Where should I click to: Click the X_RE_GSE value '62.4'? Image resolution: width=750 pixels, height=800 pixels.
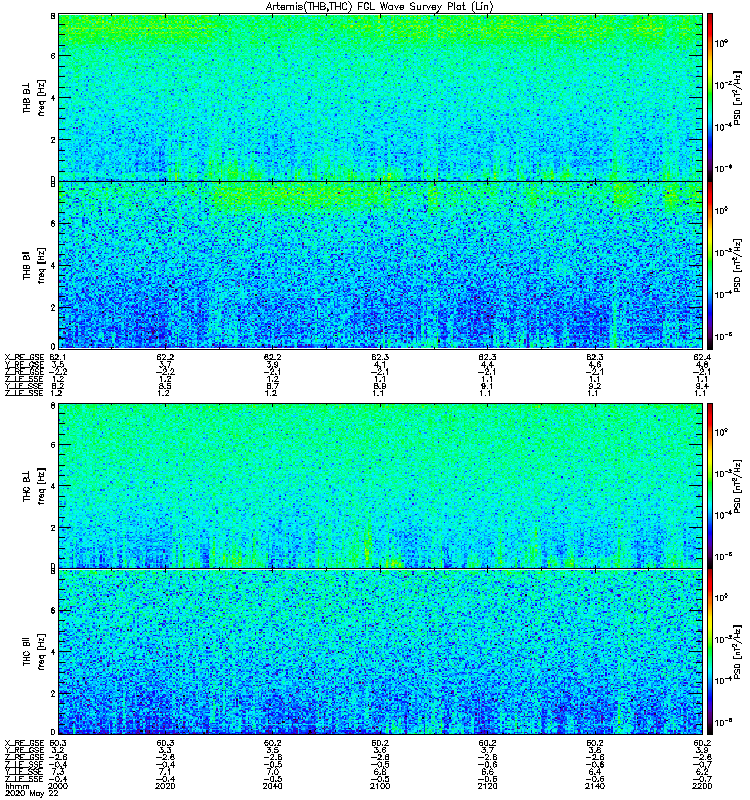pyautogui.click(x=702, y=357)
